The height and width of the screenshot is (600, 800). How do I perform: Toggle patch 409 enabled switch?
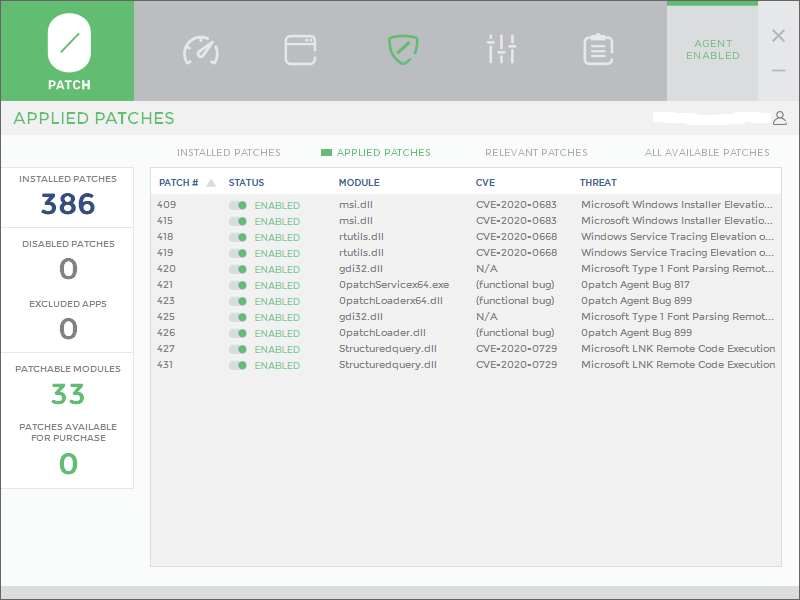[x=238, y=205]
